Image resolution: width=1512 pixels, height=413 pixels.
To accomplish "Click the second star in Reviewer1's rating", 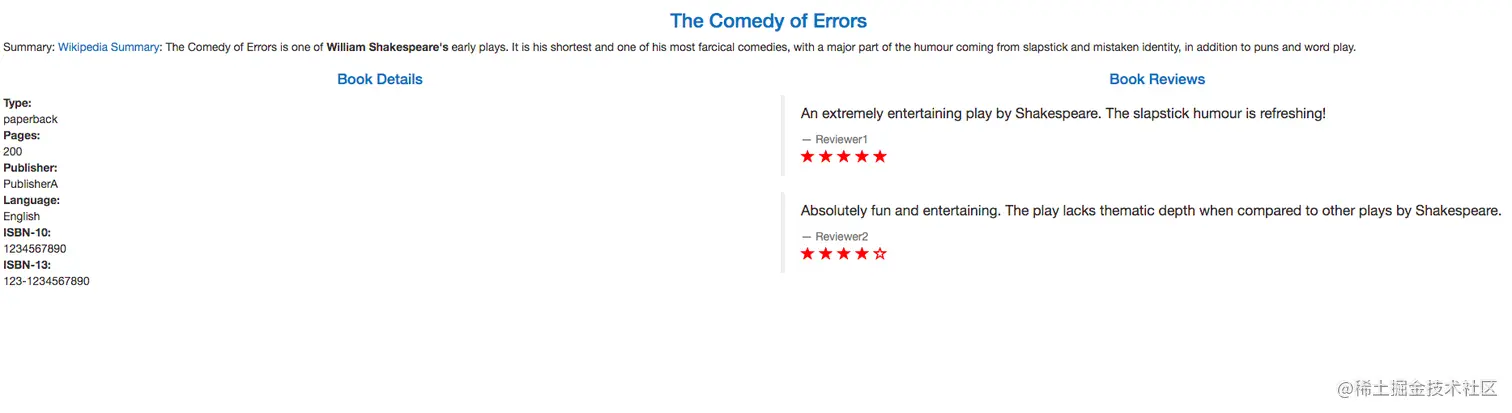I will tap(826, 157).
